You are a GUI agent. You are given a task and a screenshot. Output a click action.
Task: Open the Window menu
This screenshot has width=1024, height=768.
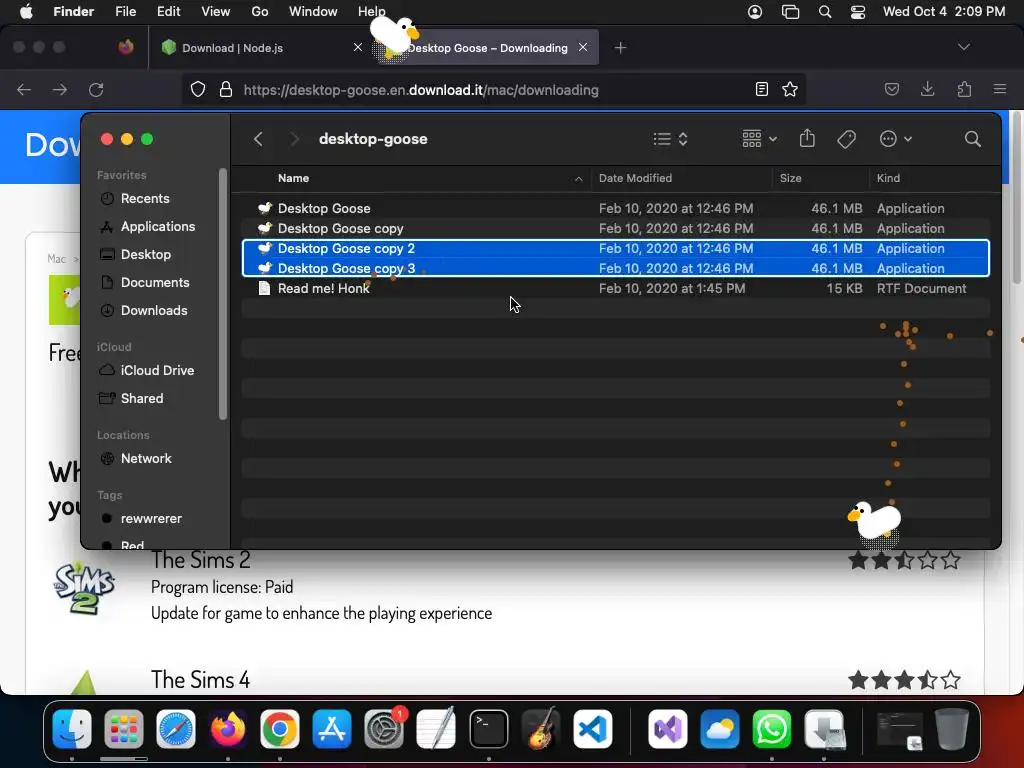313,12
